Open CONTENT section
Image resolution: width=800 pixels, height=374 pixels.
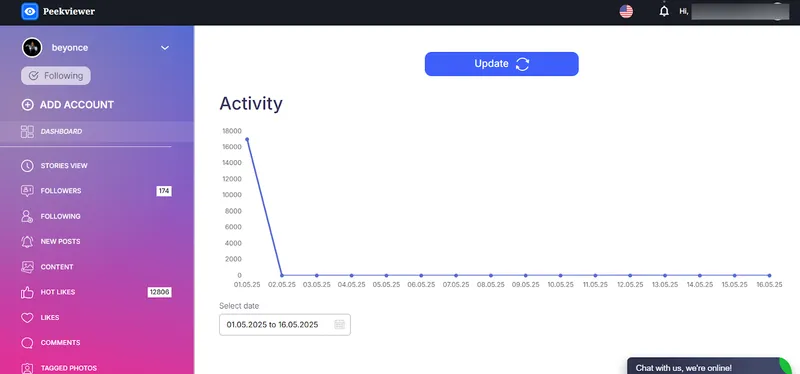[x=57, y=267]
